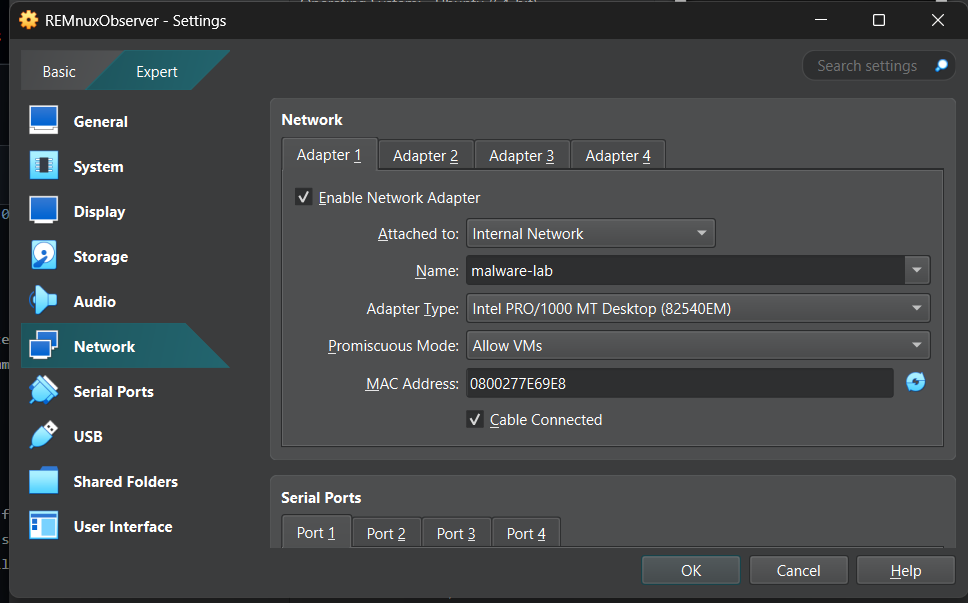This screenshot has height=603, width=968.
Task: Open the General settings page
Action: point(100,121)
